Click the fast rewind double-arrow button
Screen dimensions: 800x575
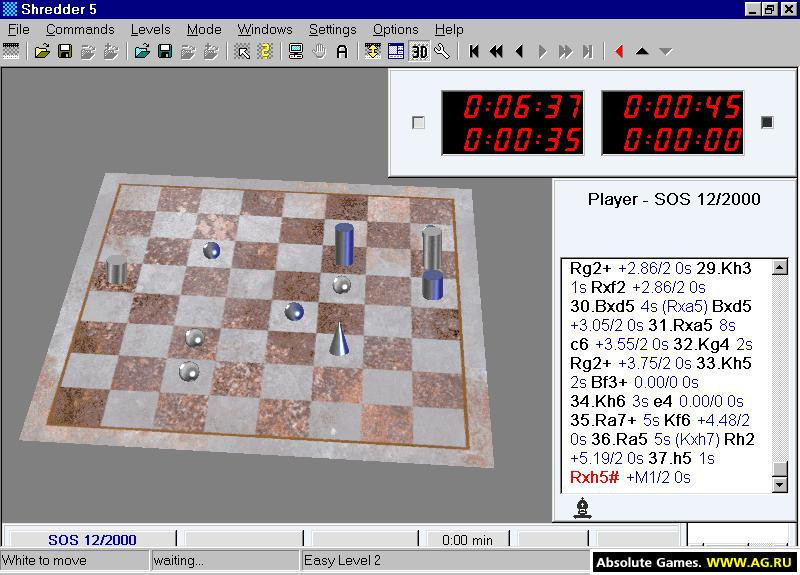tap(496, 52)
